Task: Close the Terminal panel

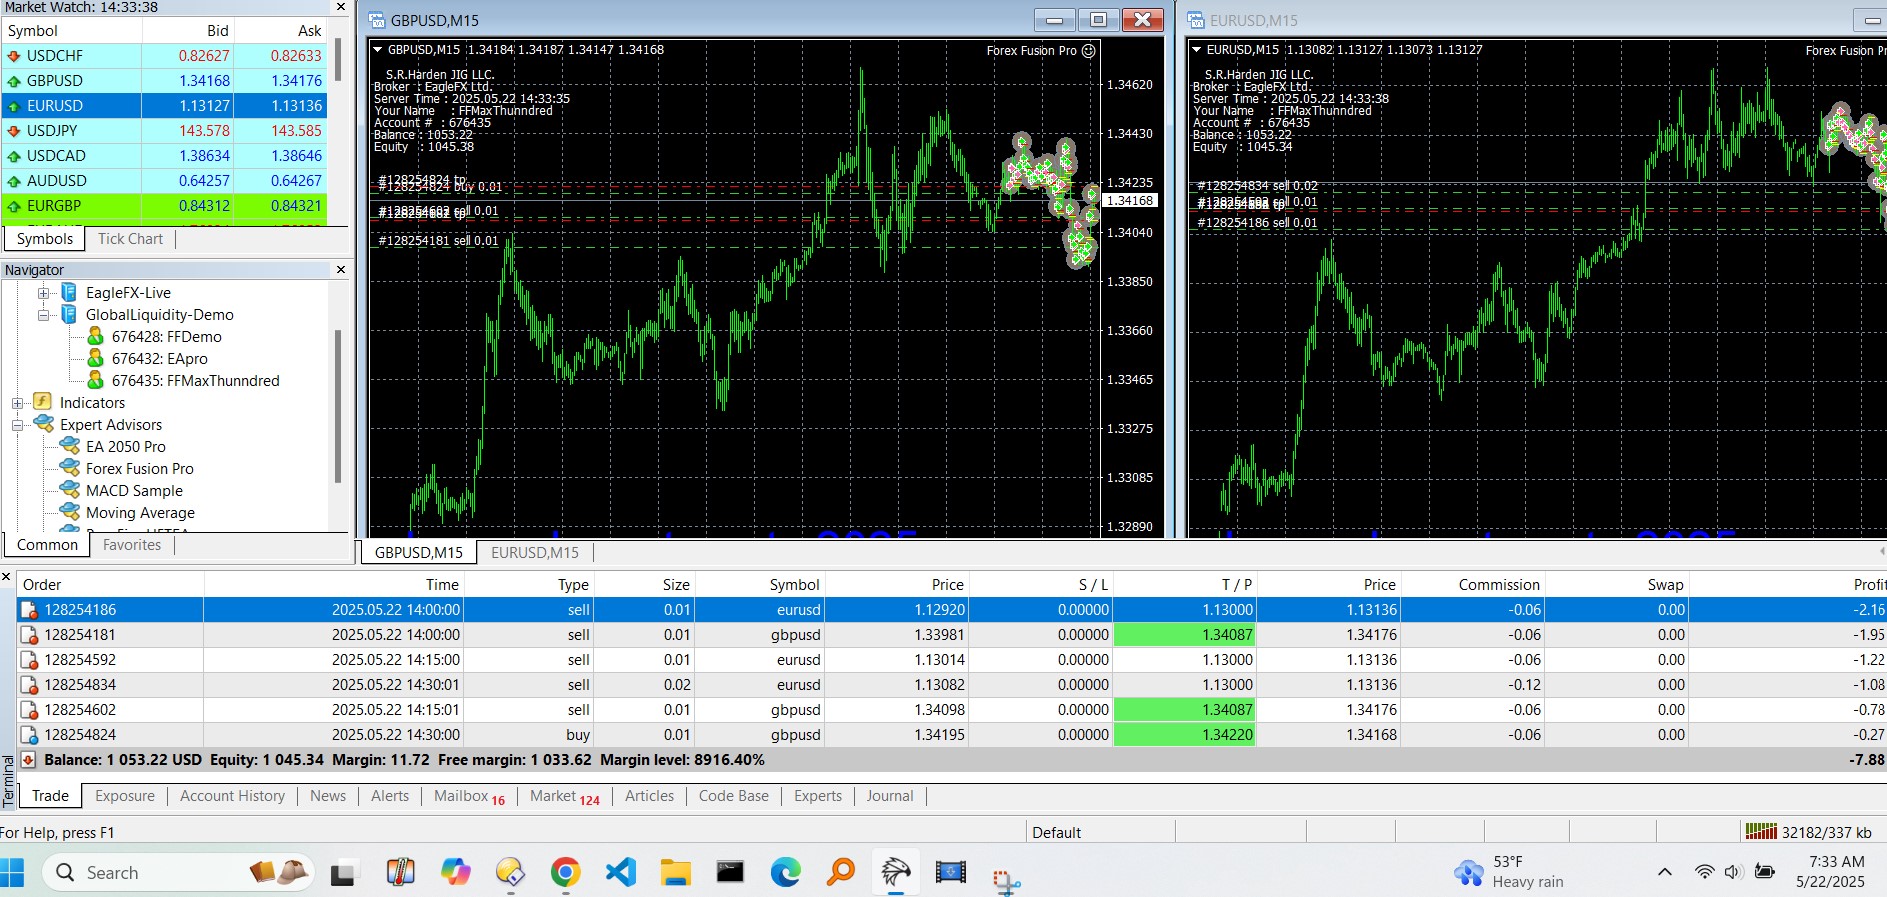Action: [x=6, y=578]
